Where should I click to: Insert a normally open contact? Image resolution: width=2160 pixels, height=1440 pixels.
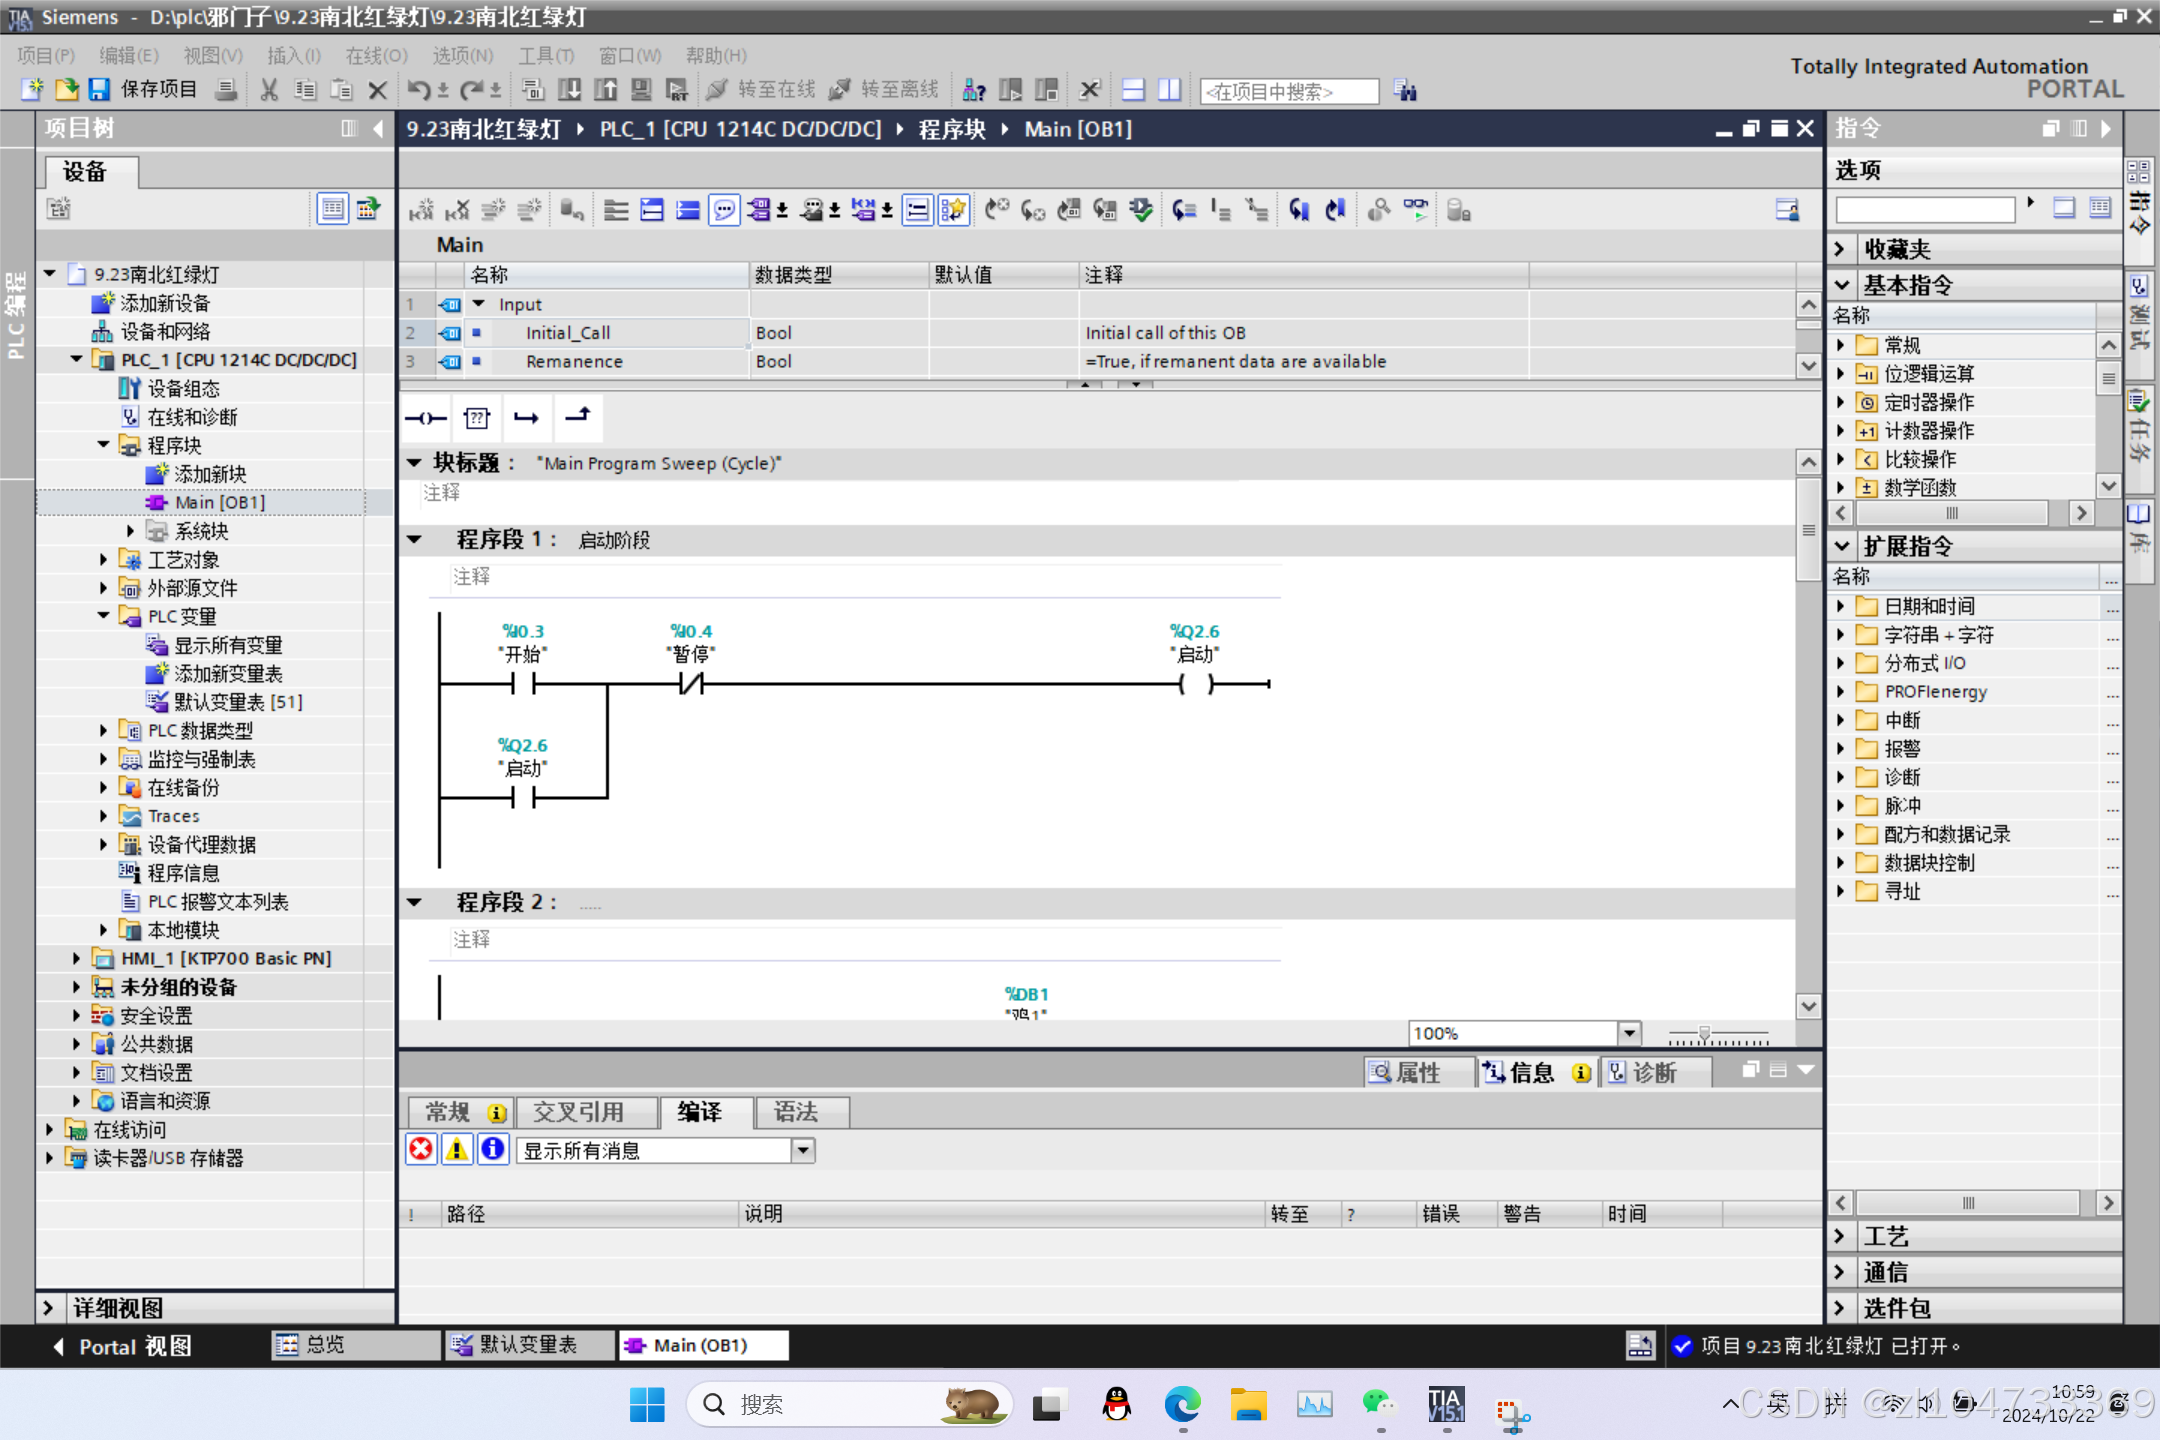426,418
